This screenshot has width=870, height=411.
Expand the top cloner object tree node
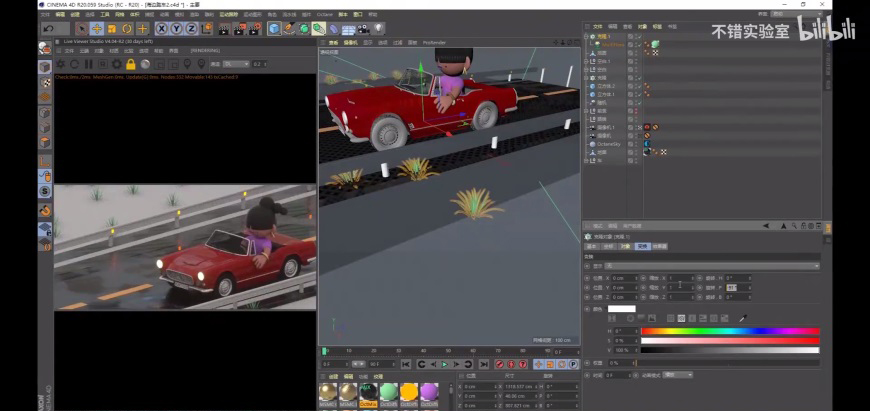tap(587, 36)
